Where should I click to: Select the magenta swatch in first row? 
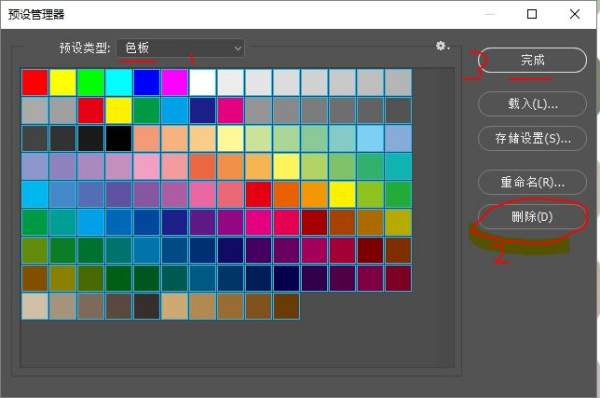[174, 82]
